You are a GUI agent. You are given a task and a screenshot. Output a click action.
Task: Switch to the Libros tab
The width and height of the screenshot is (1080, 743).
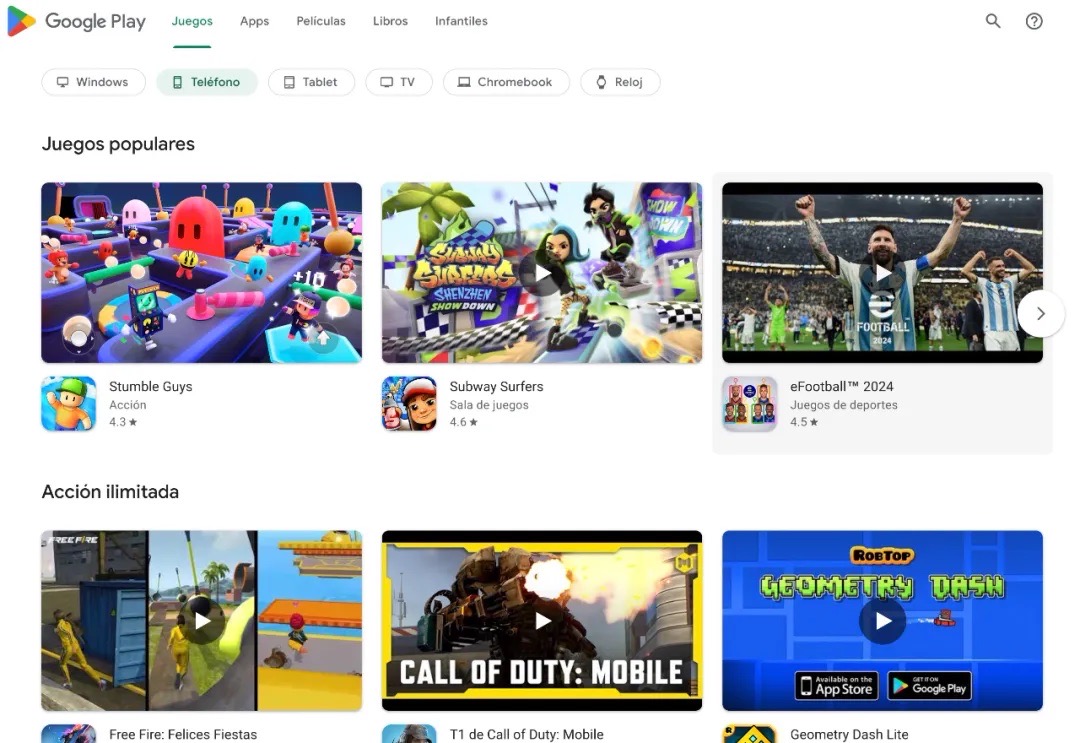[x=390, y=21]
